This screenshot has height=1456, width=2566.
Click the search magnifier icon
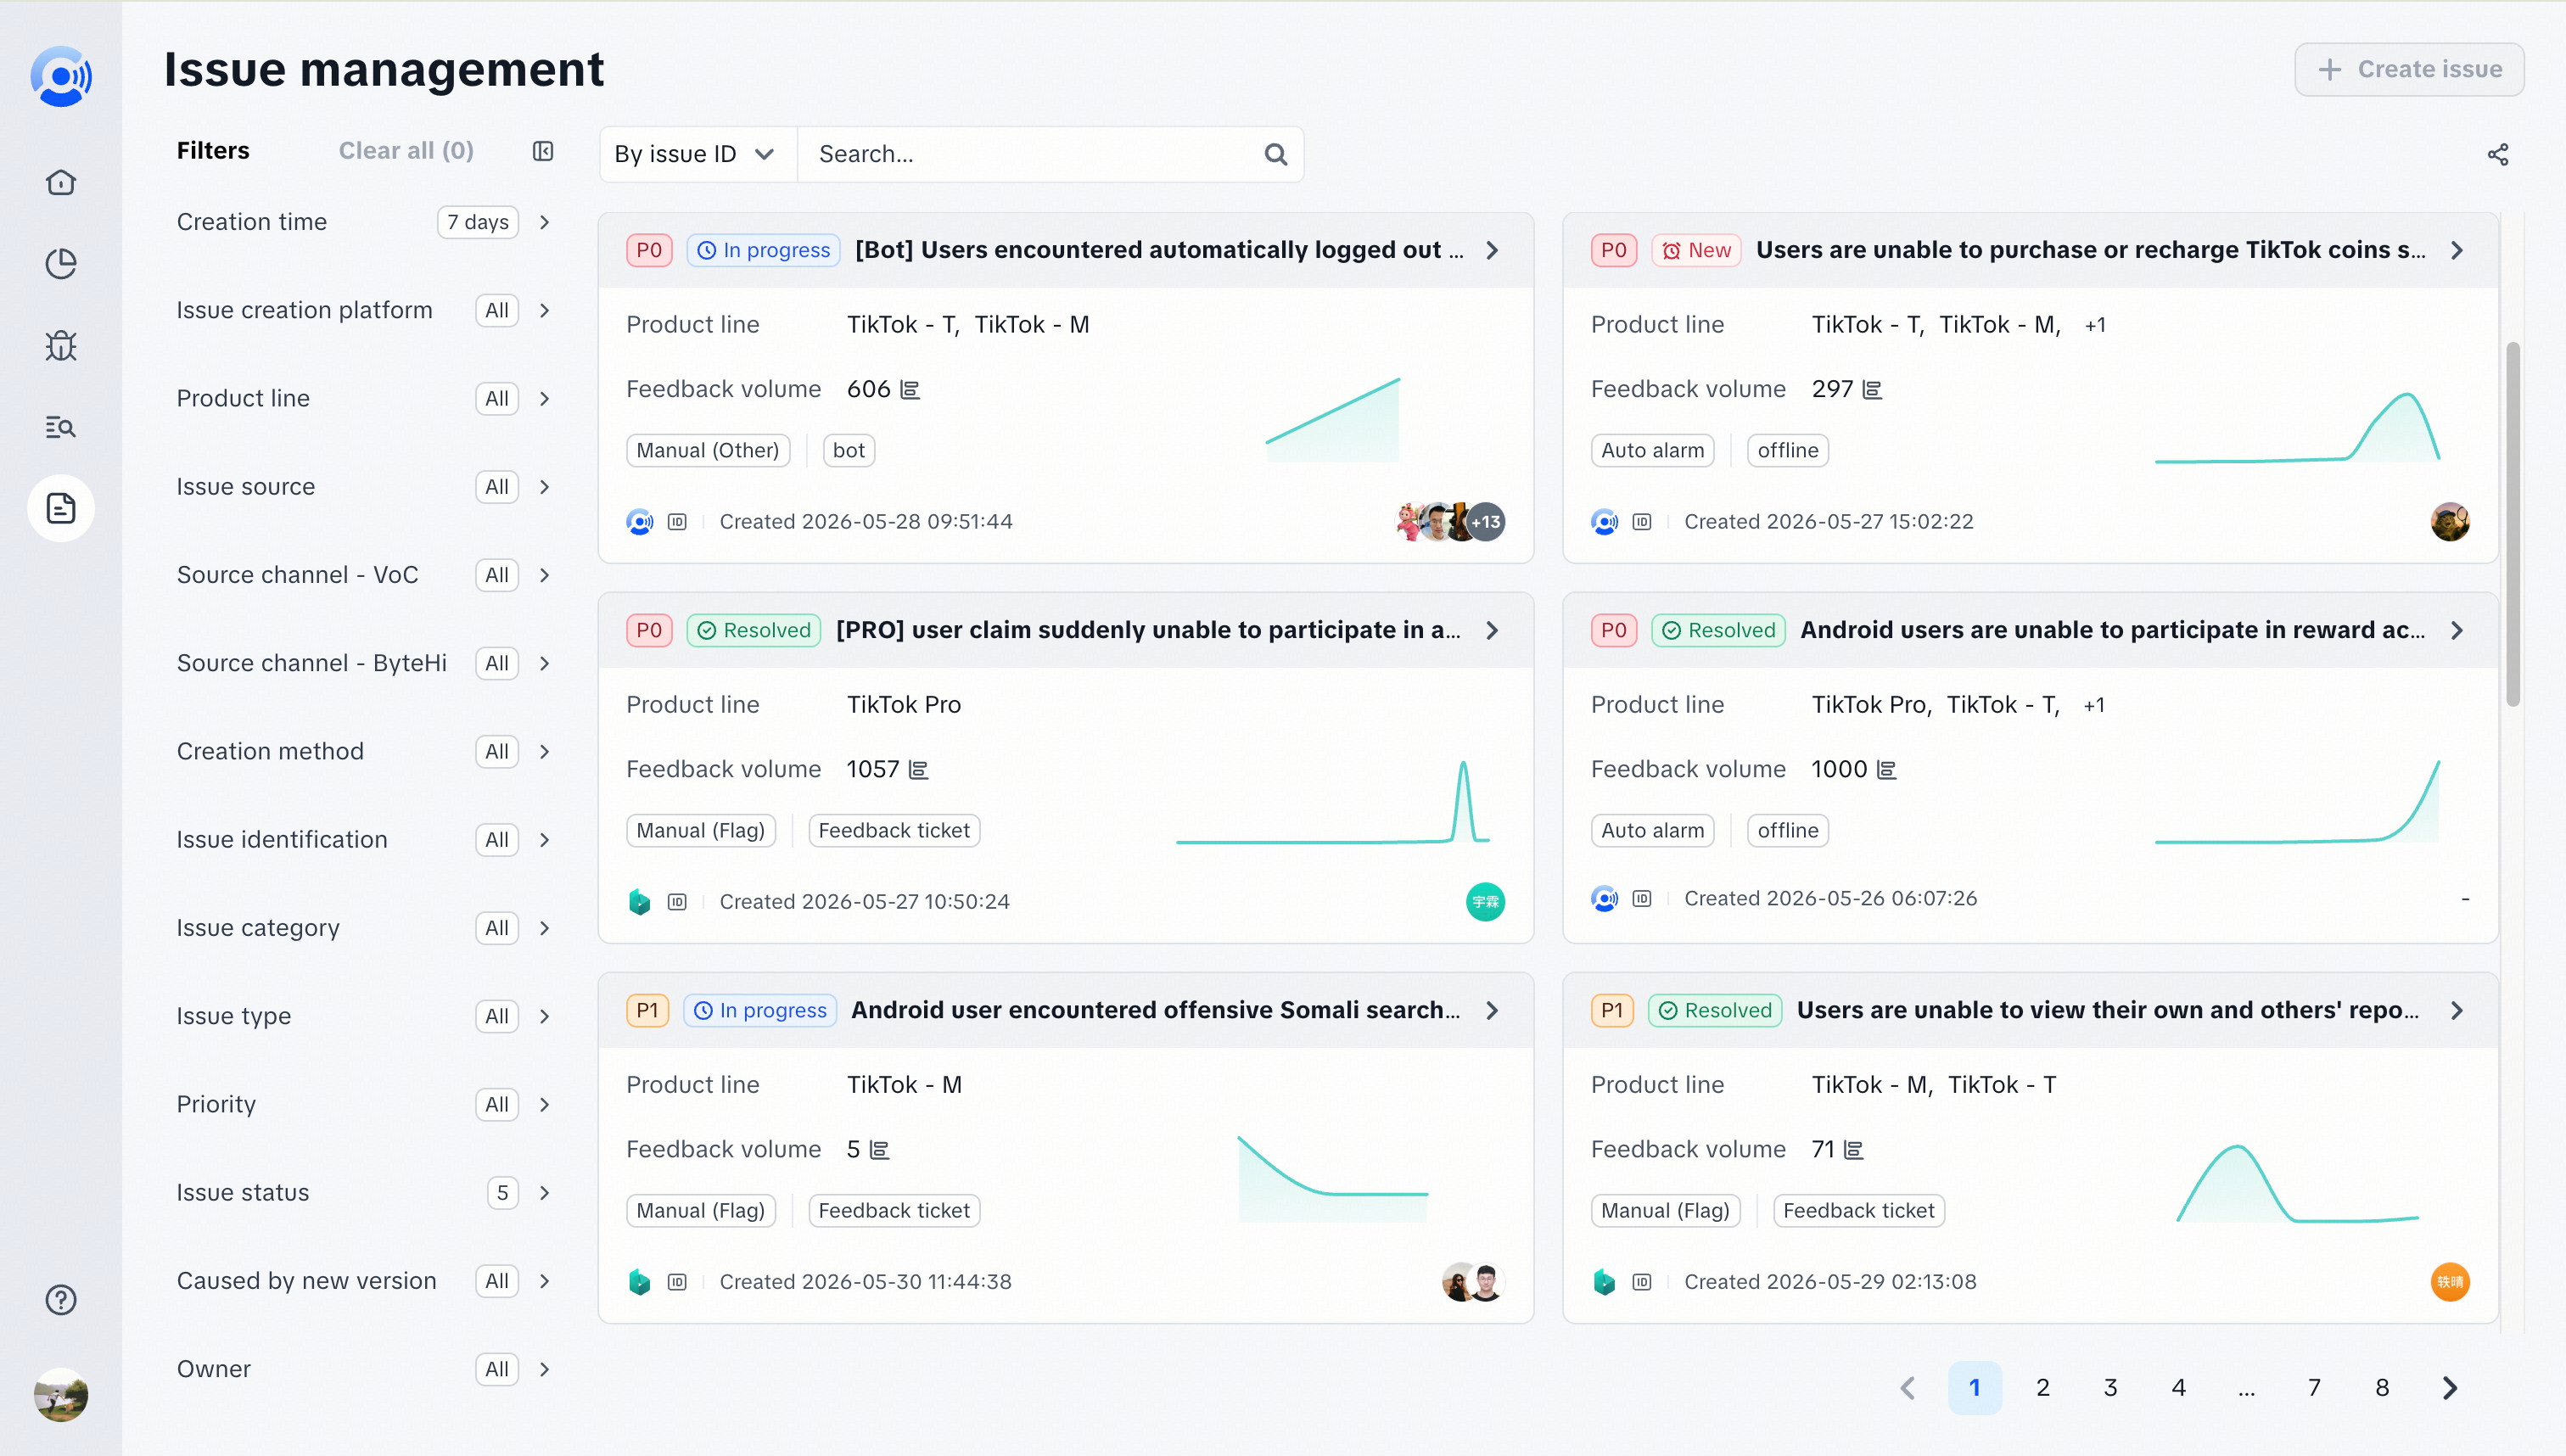[1275, 154]
